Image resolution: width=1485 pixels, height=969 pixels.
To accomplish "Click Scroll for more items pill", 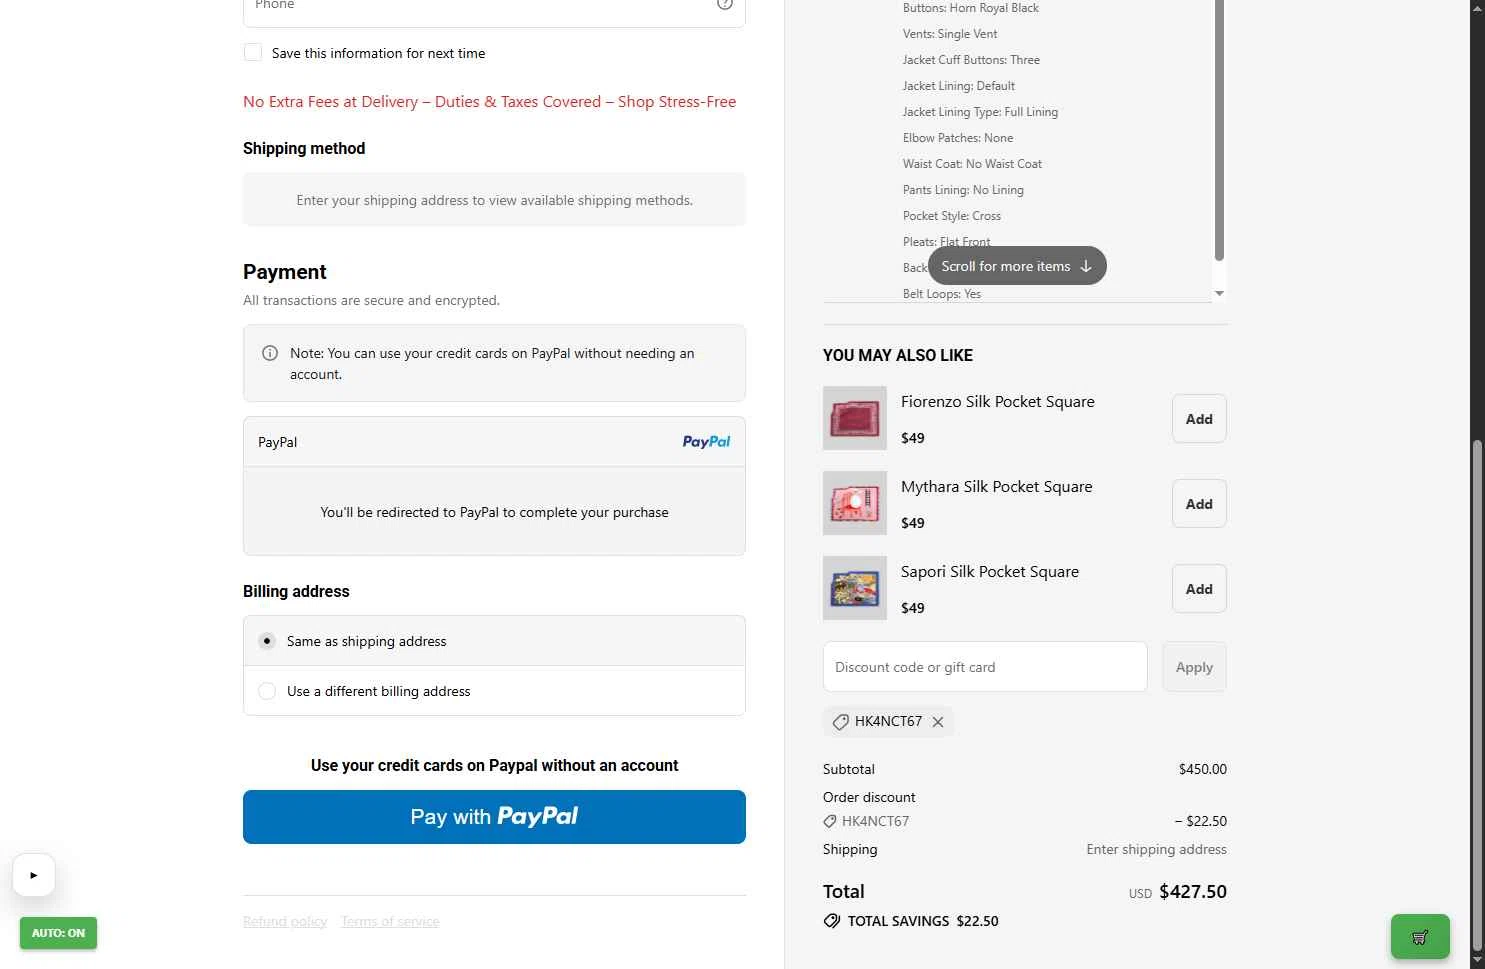I will point(1017,266).
